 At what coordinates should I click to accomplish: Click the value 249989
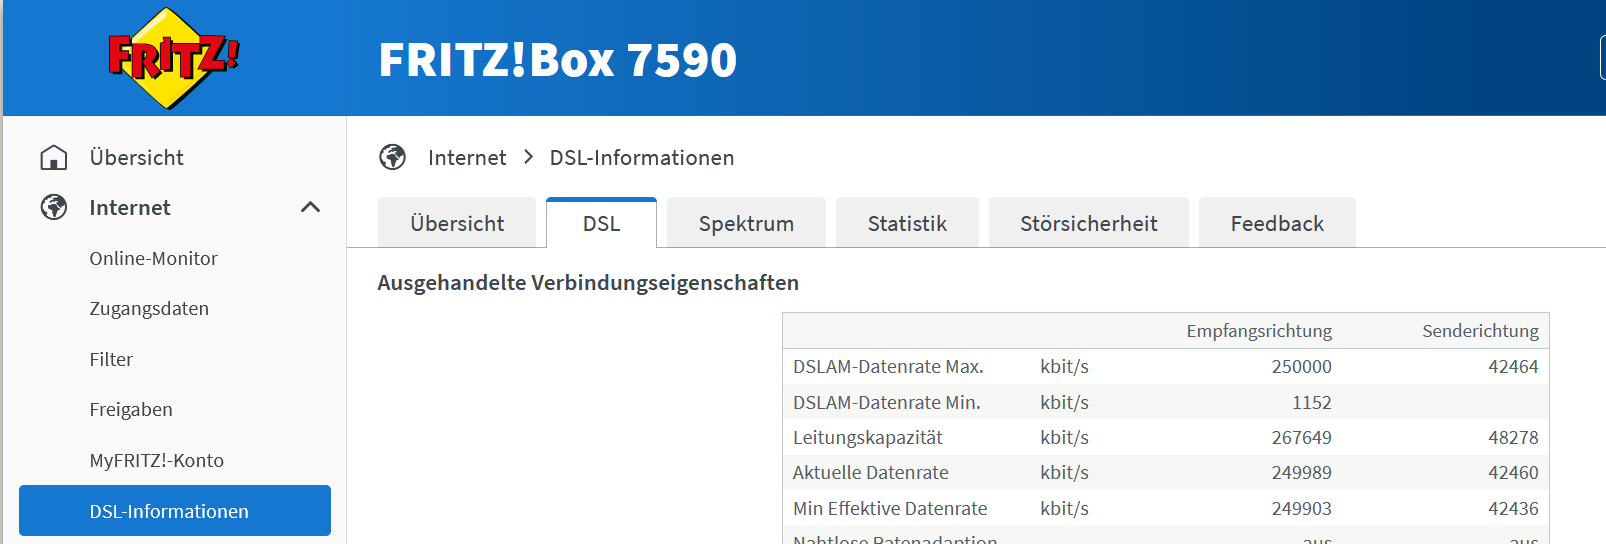(x=1301, y=473)
